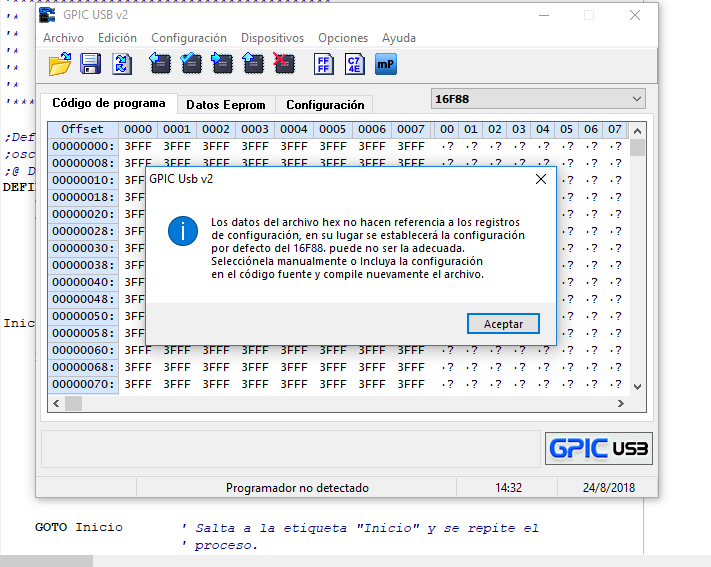Viewport: 711px width, 567px height.
Task: Click the blue info icon in the dialog
Action: (183, 231)
